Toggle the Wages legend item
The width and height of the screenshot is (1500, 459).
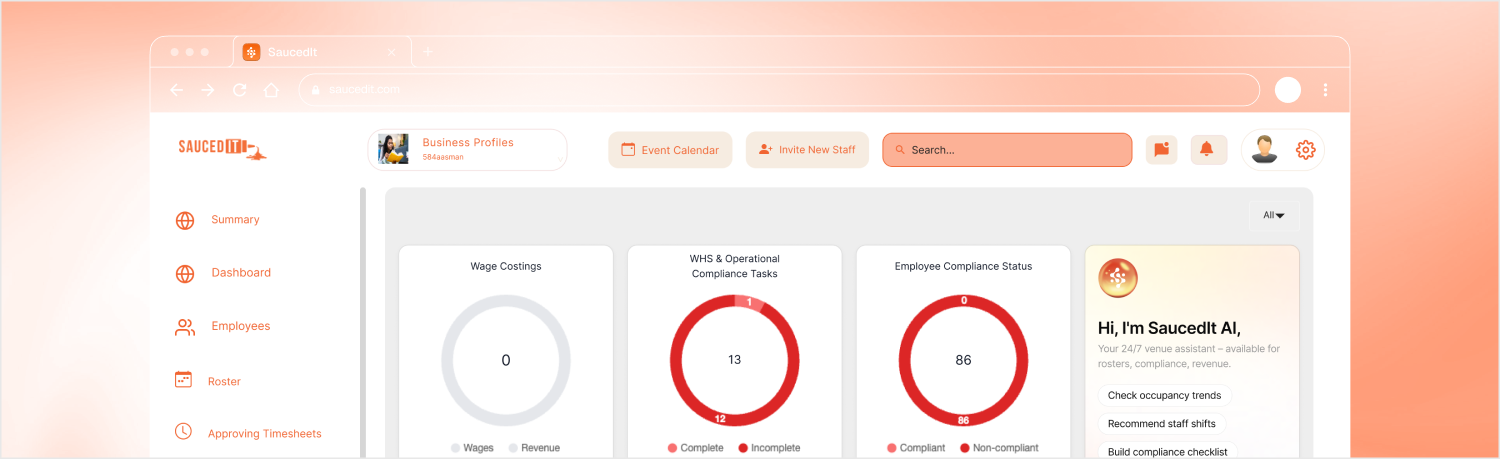click(x=472, y=448)
